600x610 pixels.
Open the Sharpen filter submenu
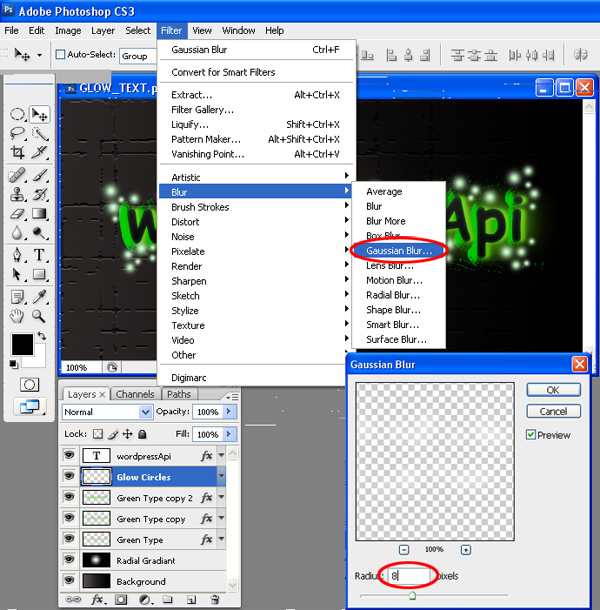(256, 281)
